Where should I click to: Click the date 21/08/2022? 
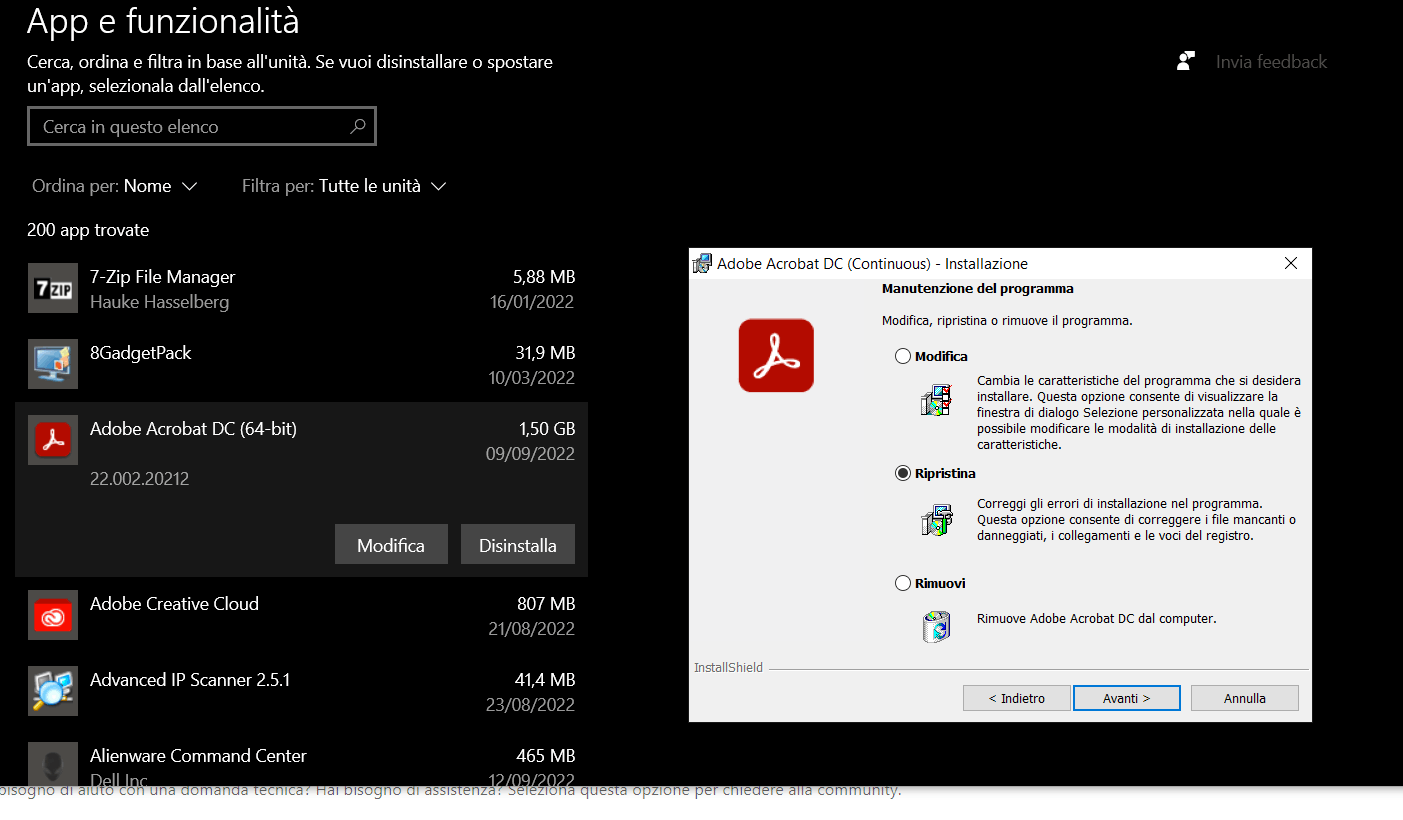[530, 629]
